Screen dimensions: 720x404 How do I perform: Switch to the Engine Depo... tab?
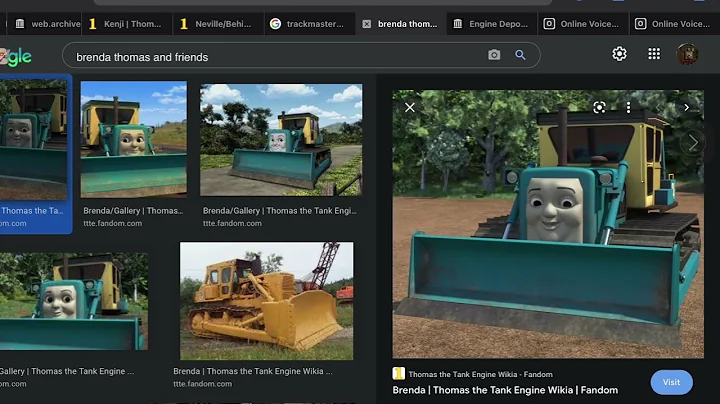tap(492, 24)
